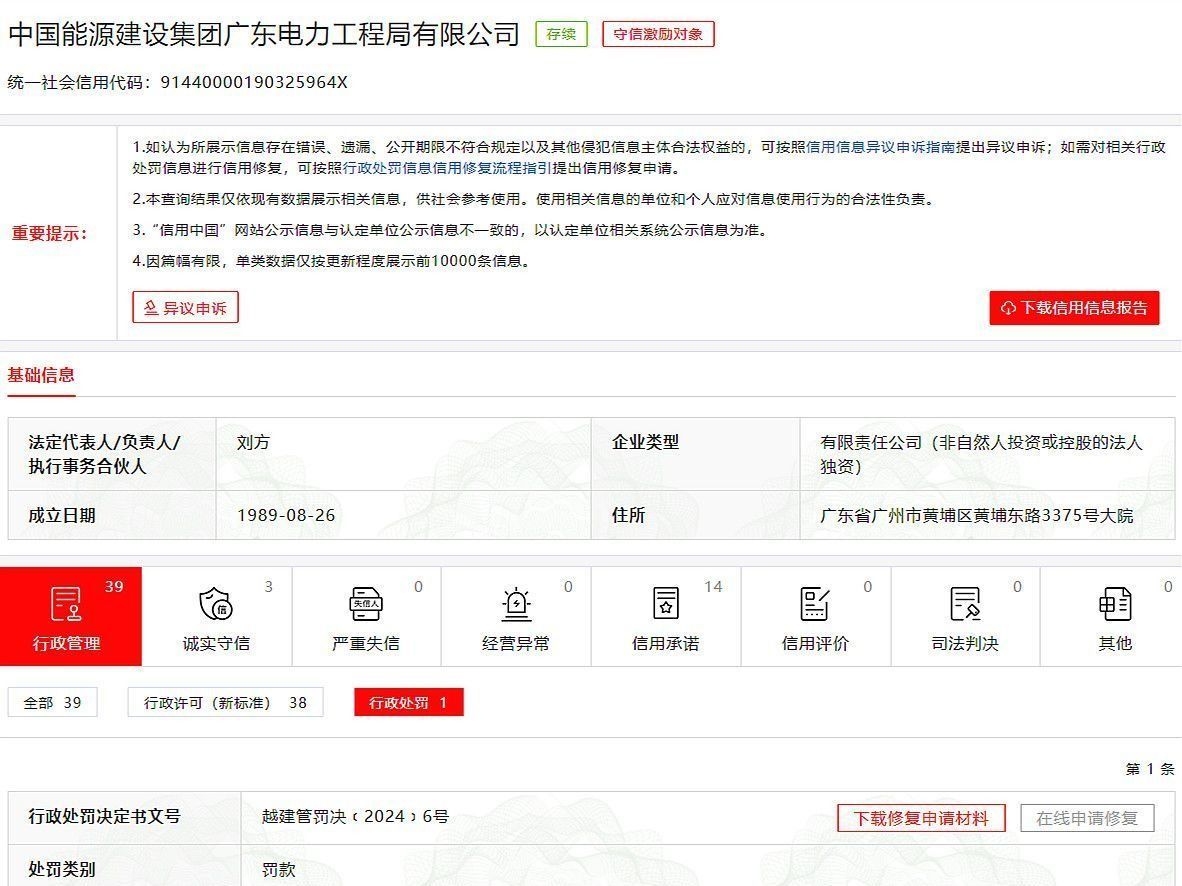Open 信用信息异议申诉指南 link
The width and height of the screenshot is (1182, 886).
point(881,147)
